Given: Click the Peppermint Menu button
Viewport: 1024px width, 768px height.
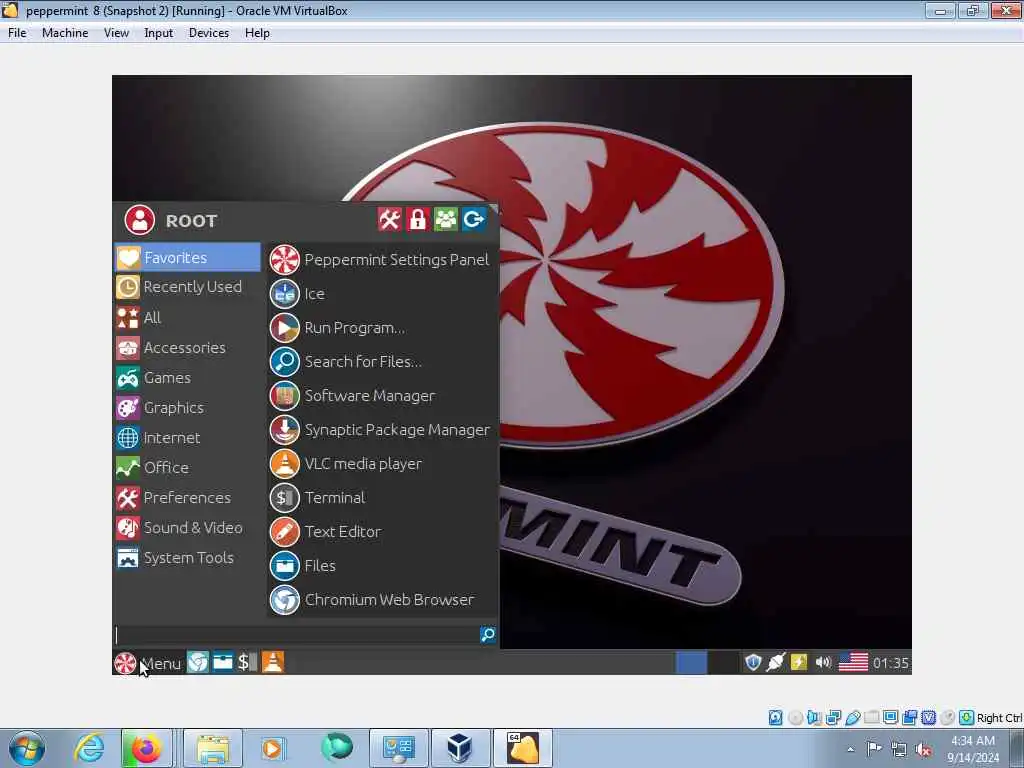Looking at the screenshot, I should click(x=148, y=663).
